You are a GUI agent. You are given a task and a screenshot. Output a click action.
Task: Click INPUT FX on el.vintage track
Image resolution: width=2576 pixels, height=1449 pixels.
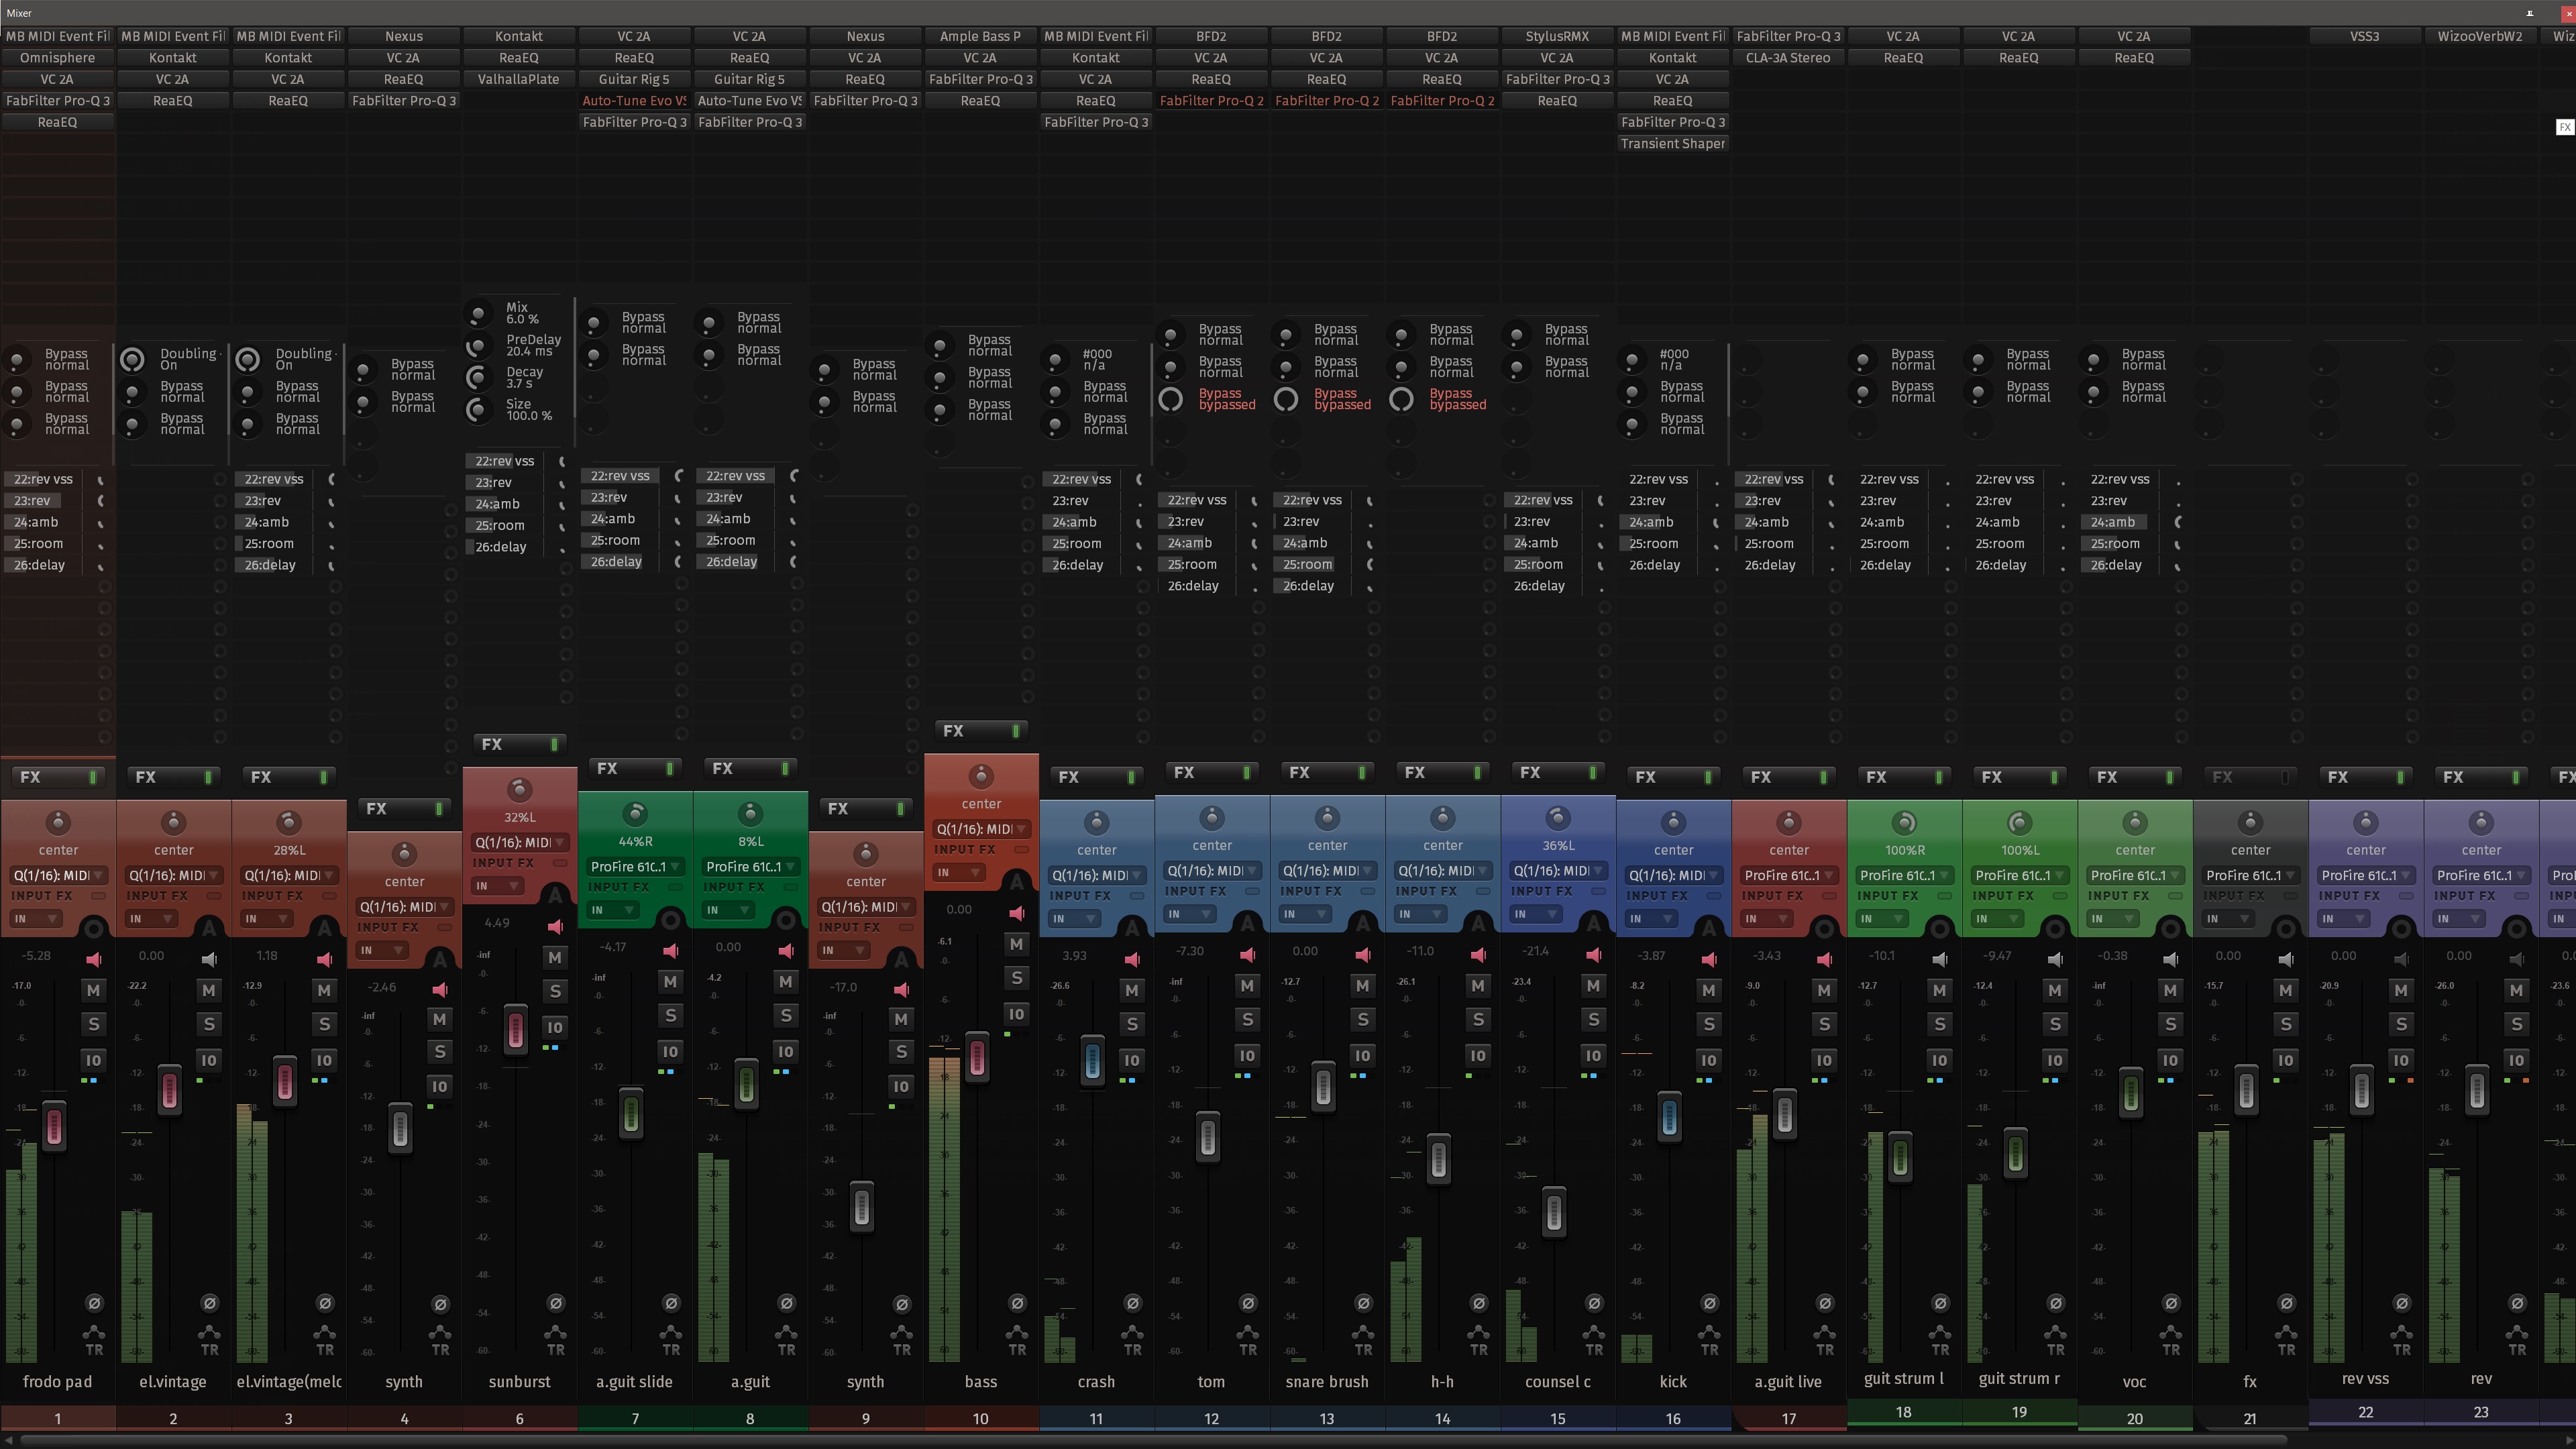click(x=157, y=896)
